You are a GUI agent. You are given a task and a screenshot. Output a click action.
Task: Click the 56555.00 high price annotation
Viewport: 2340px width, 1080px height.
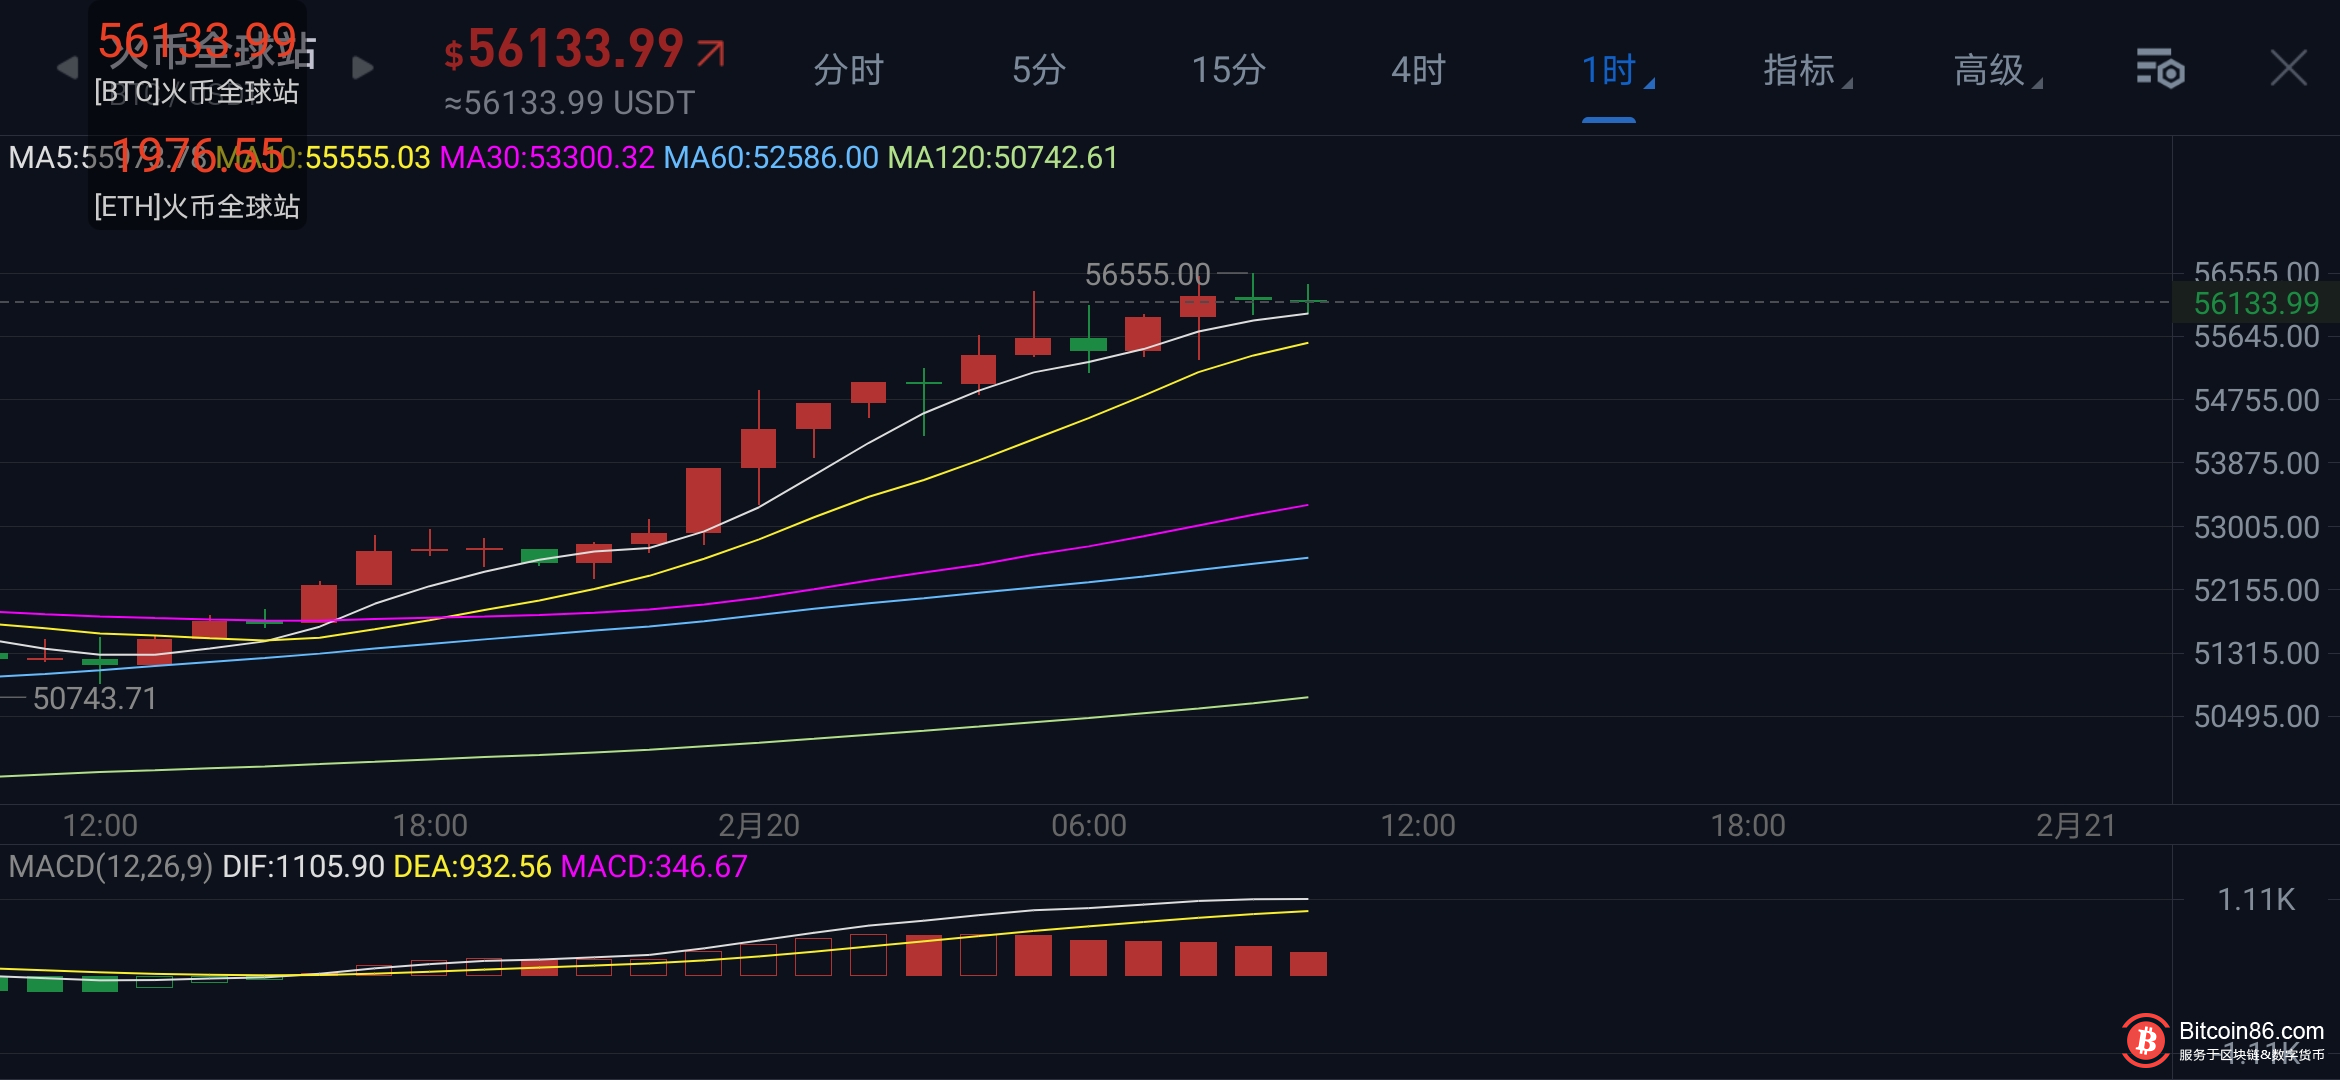[x=1147, y=274]
